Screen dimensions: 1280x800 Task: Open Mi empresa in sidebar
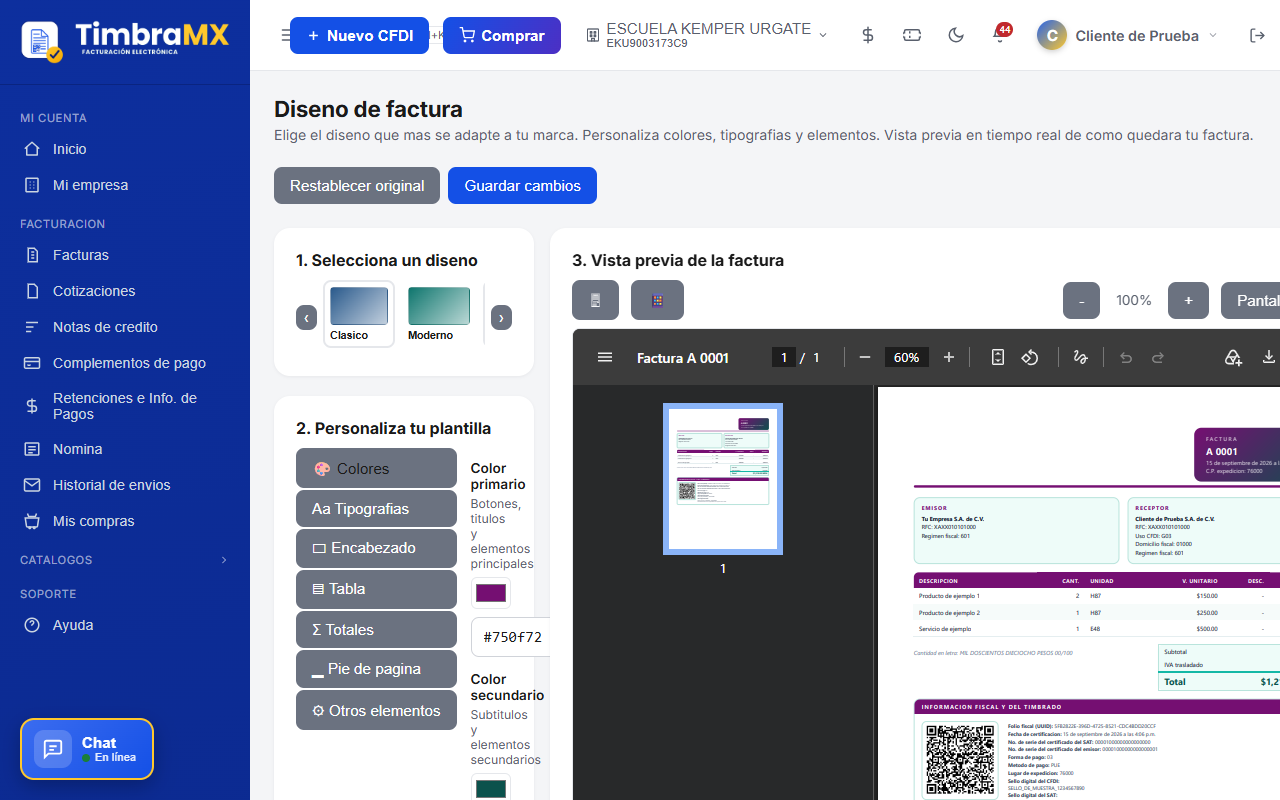pyautogui.click(x=125, y=185)
